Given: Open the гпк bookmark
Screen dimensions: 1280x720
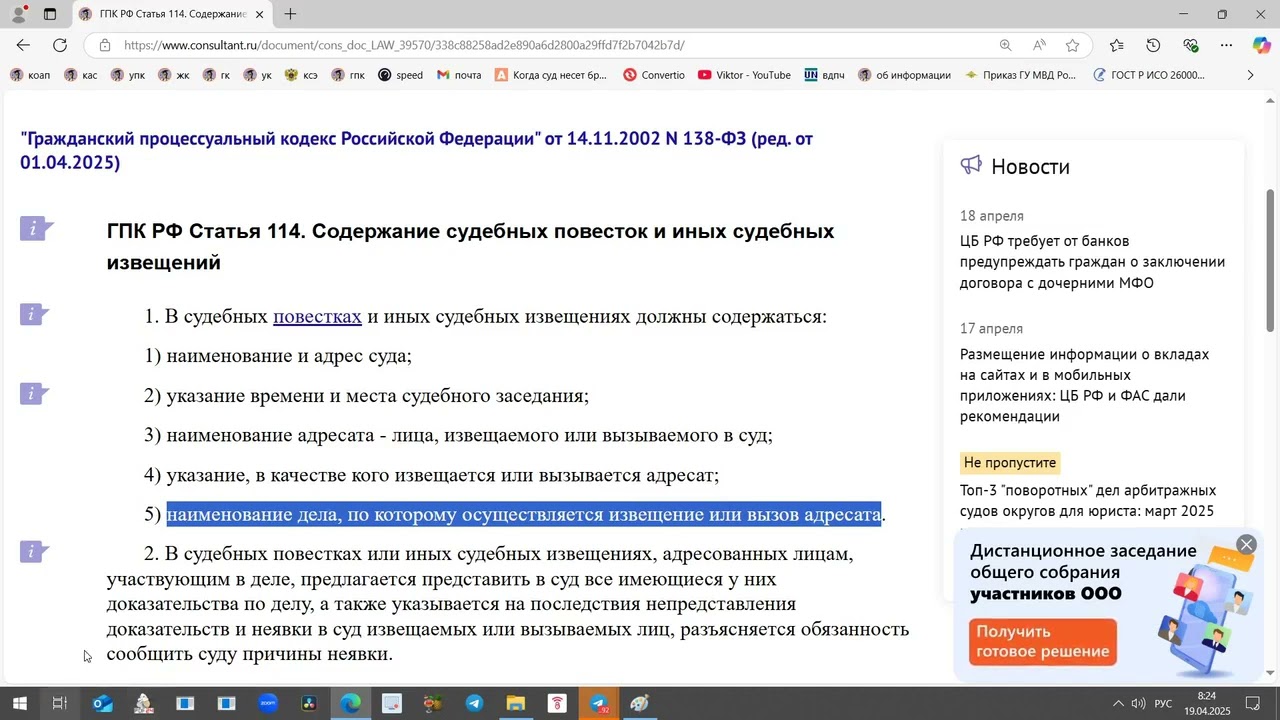Looking at the screenshot, I should [348, 75].
